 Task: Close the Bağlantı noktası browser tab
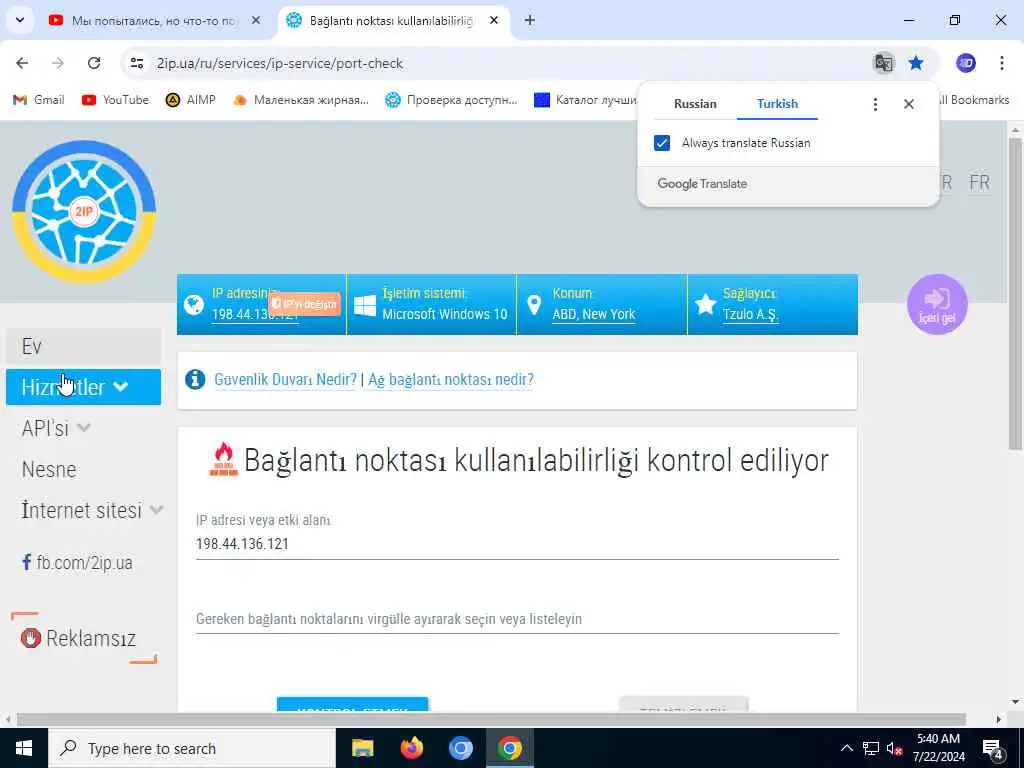(494, 20)
